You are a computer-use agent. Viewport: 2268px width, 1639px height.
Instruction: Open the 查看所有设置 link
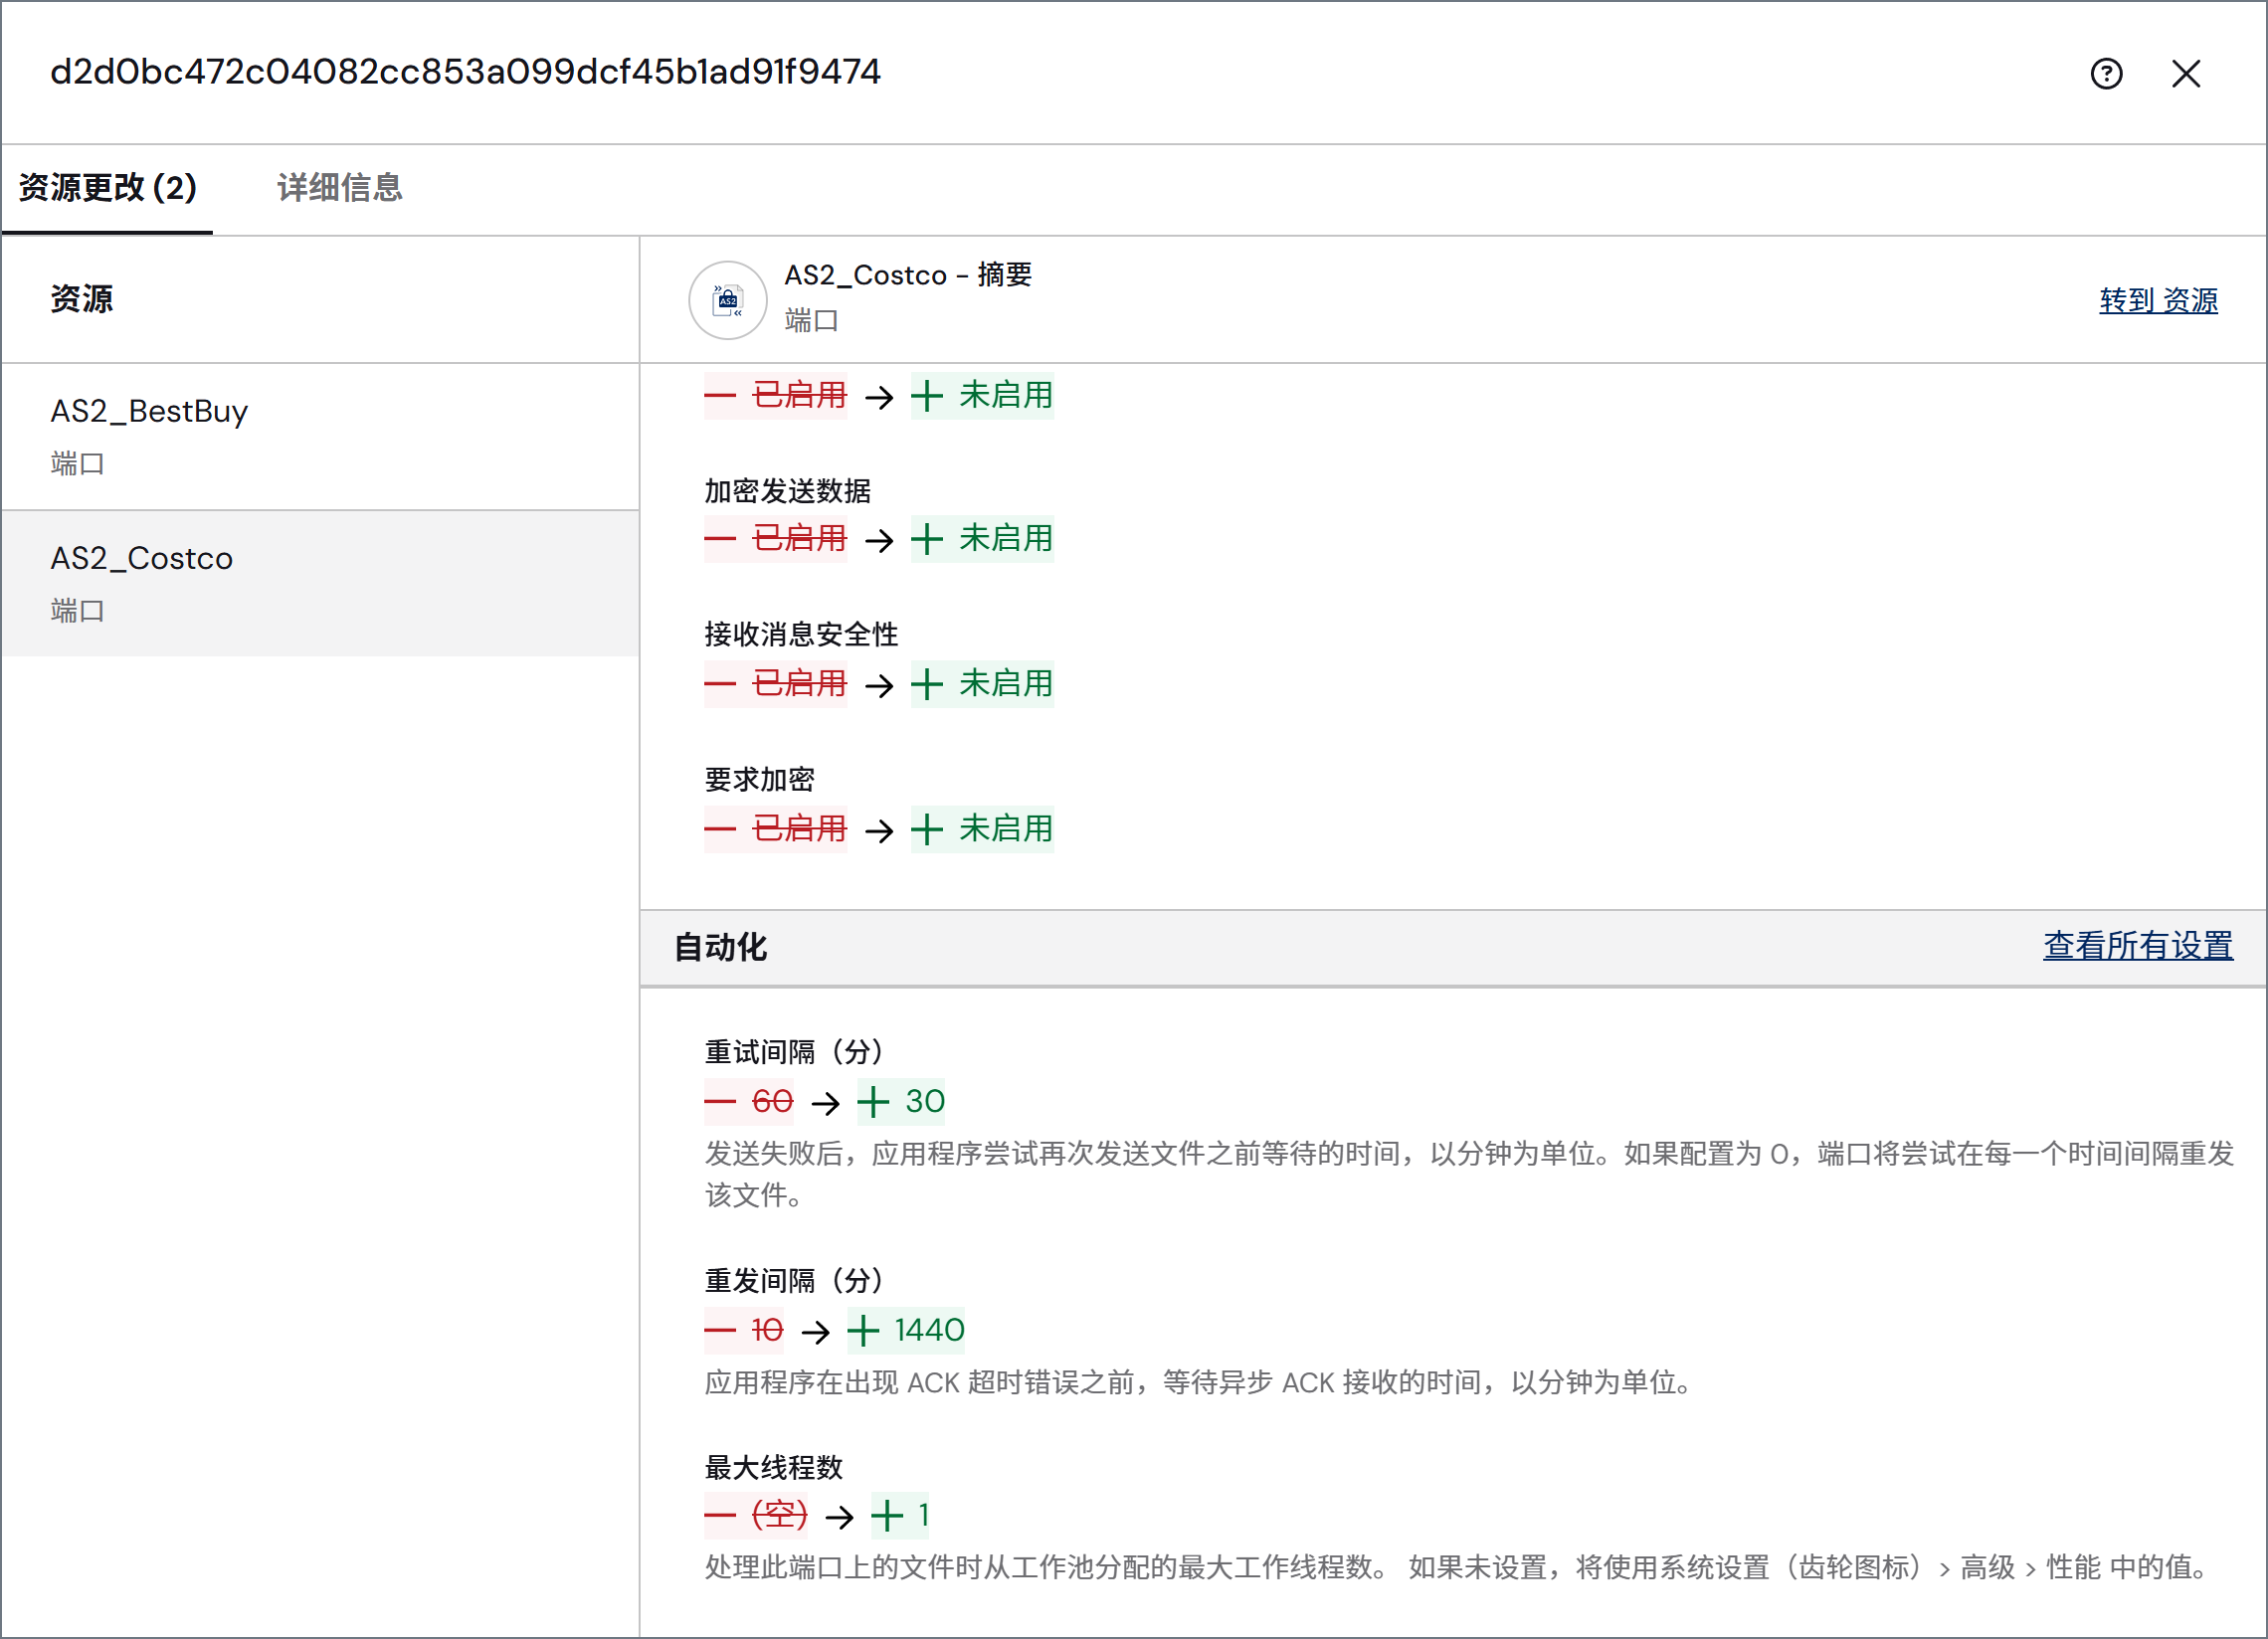(x=2138, y=946)
